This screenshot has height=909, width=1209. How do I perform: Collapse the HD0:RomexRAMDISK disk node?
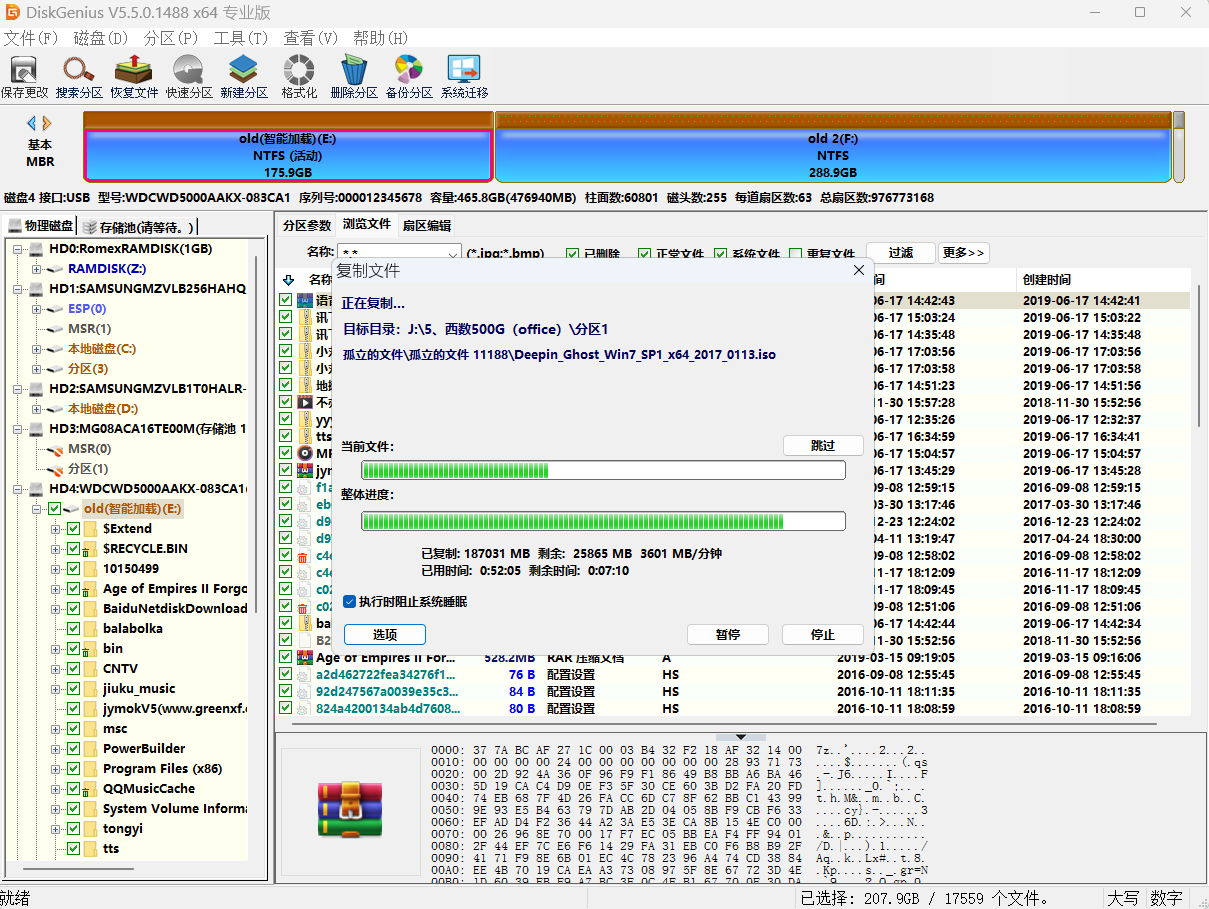click(x=19, y=249)
